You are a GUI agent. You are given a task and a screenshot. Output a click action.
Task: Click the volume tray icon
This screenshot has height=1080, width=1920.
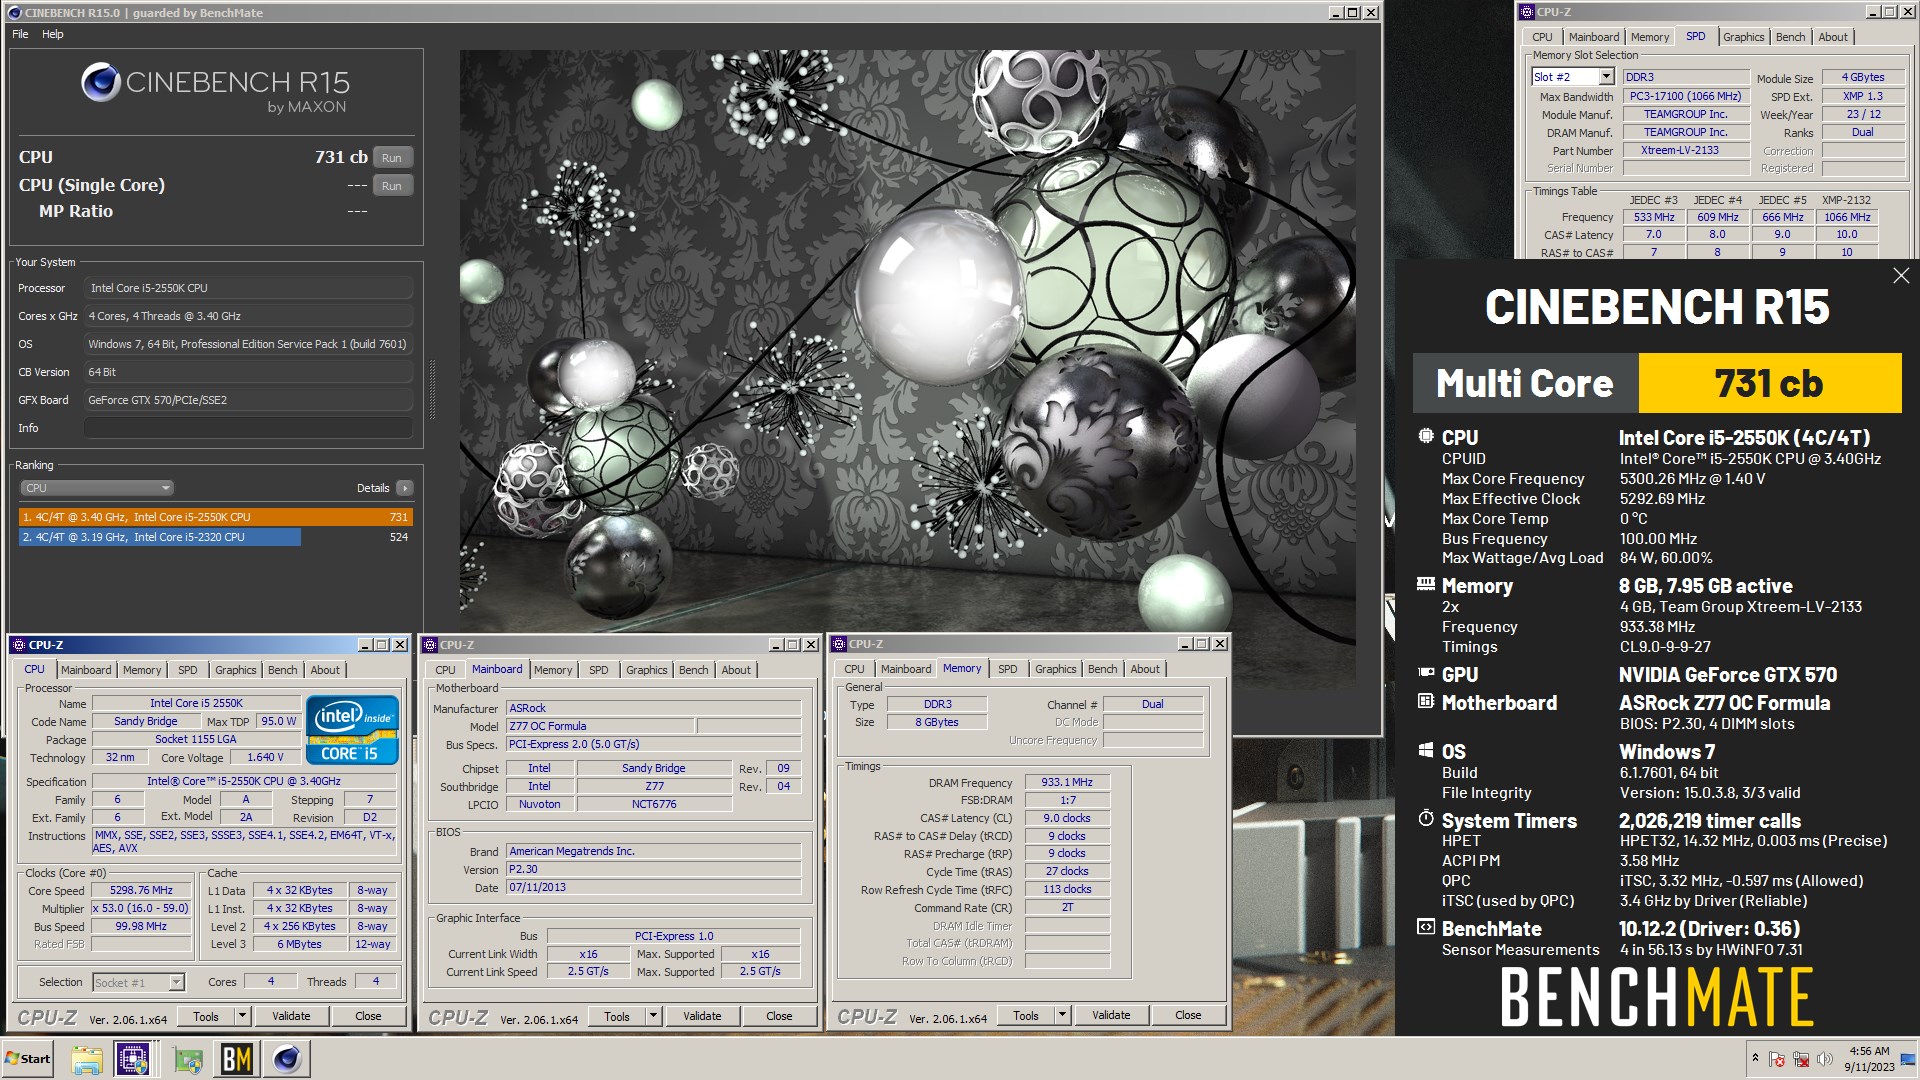[1824, 1059]
